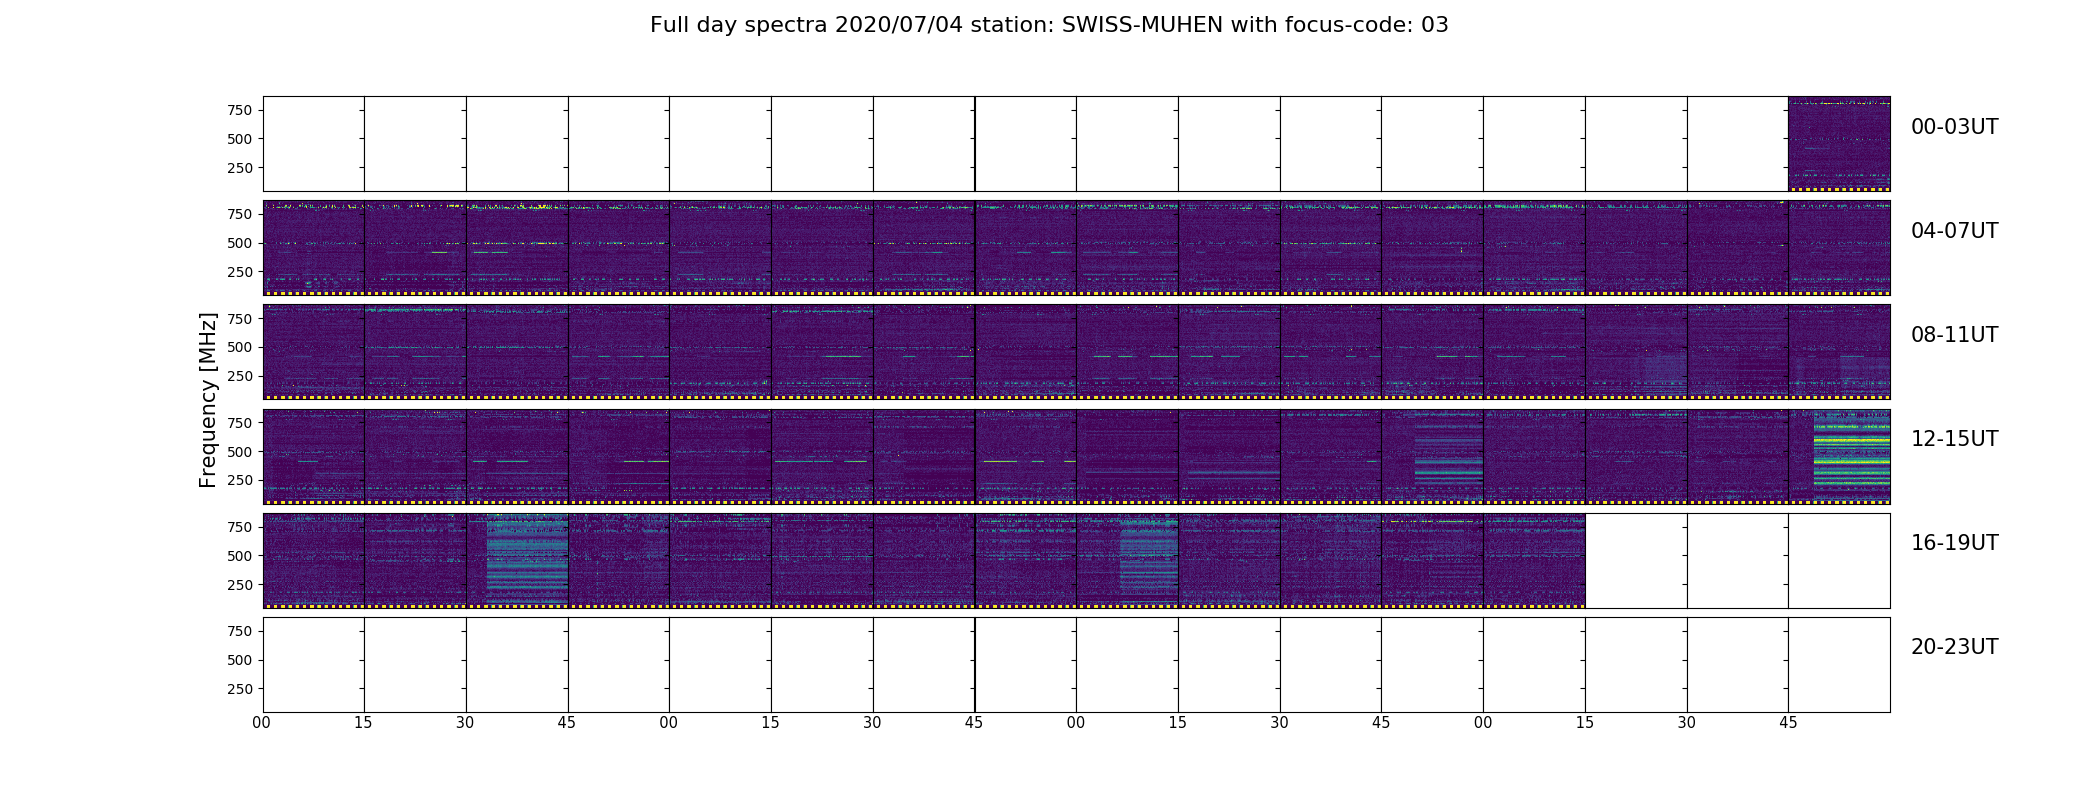This screenshot has height=800, width=2100.
Task: Click the first spectrogram panel in the 04-07UT row
Action: (314, 248)
